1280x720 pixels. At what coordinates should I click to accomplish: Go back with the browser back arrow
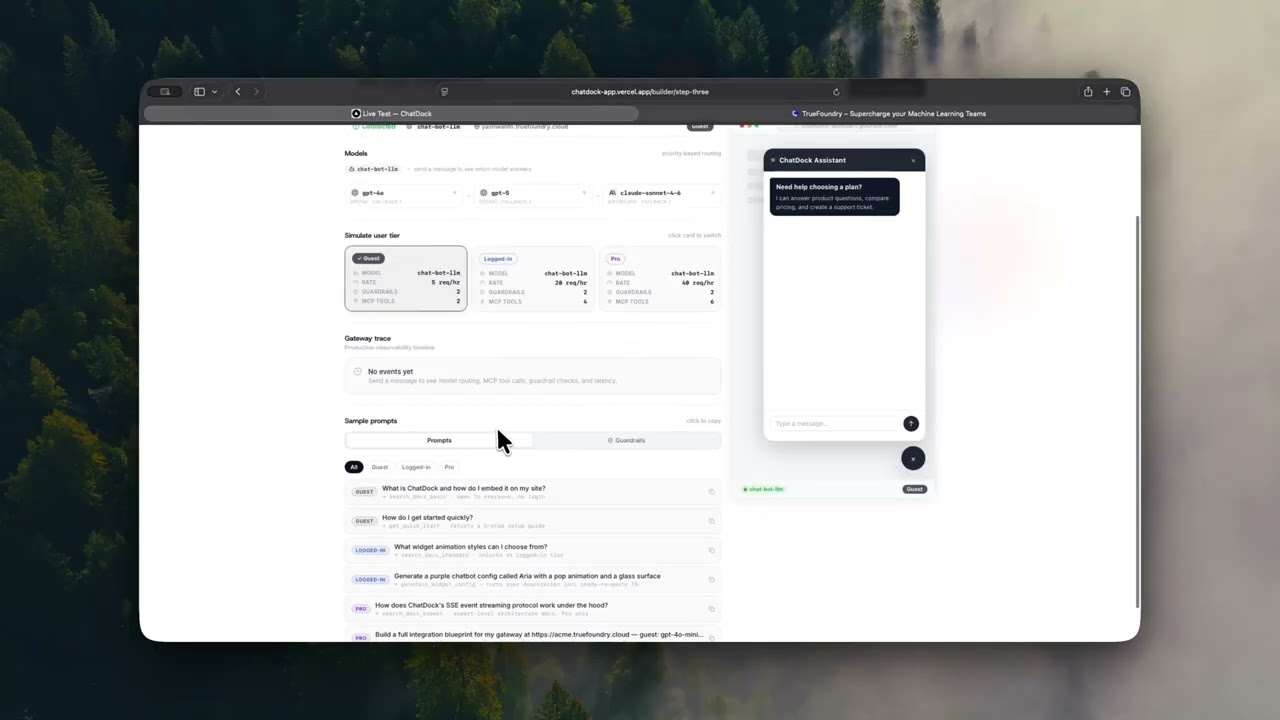click(x=238, y=92)
